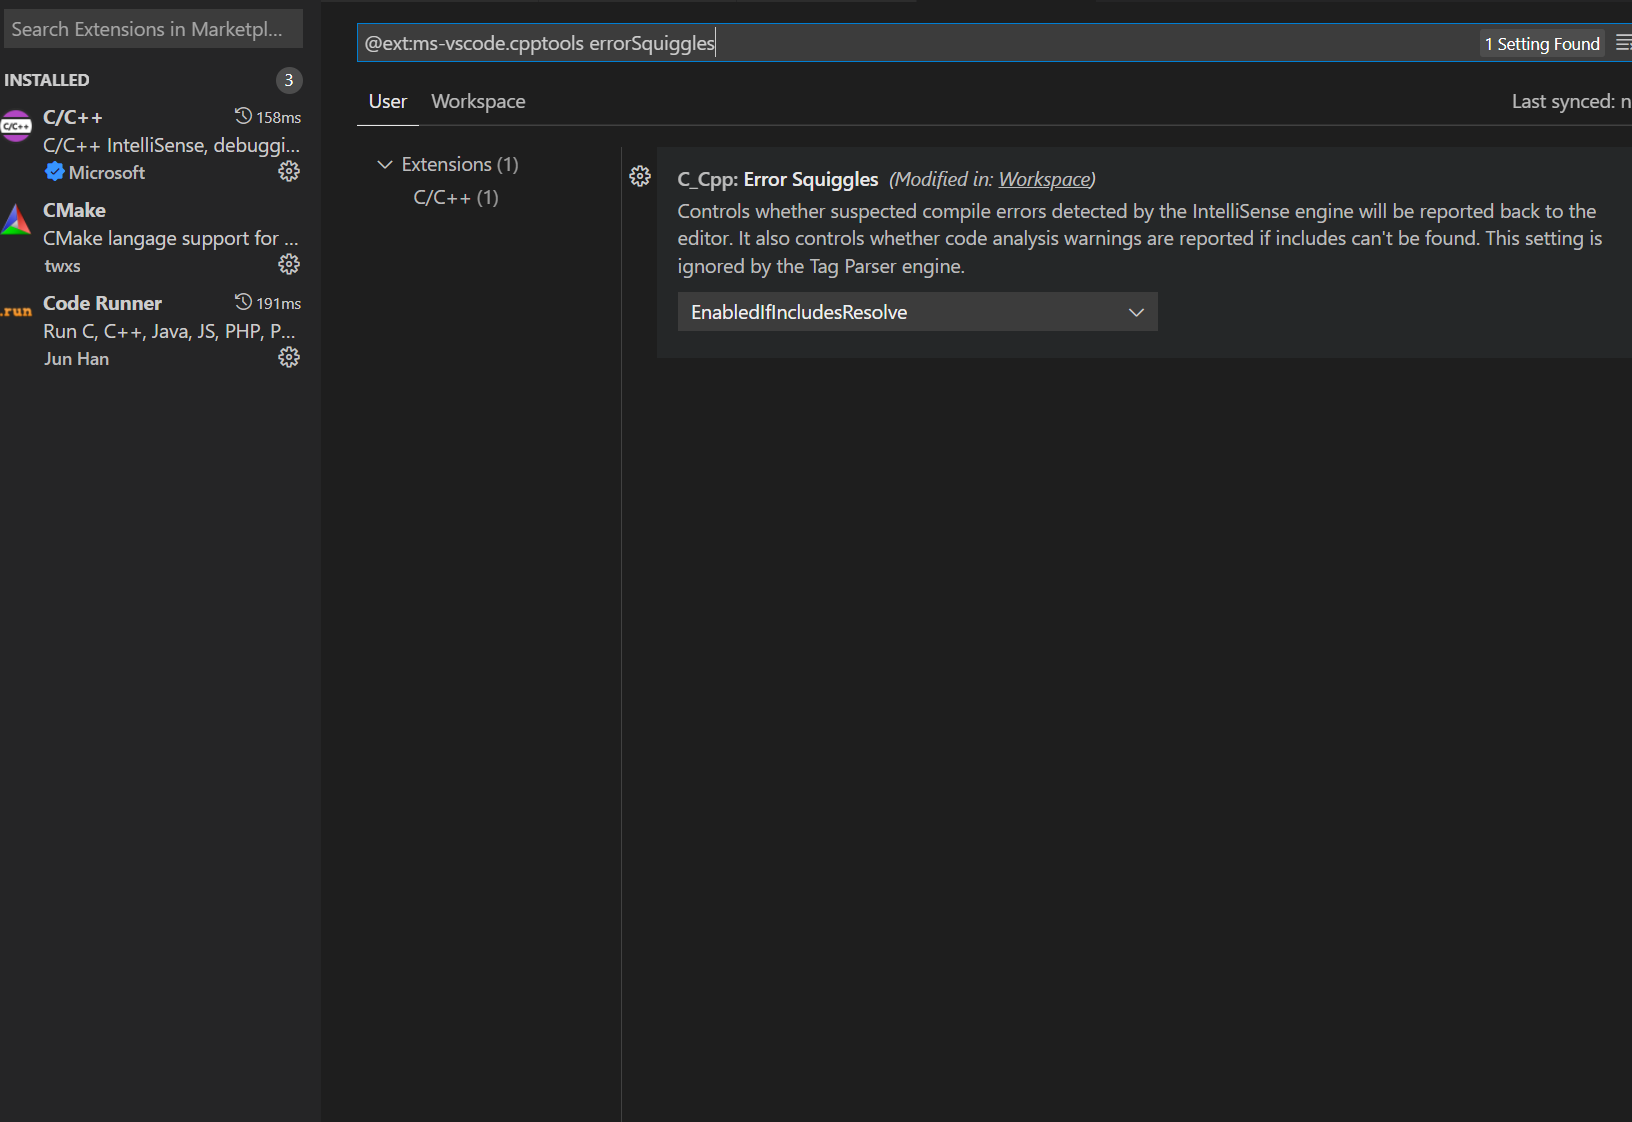Open manage gear for CMake extension
1632x1122 pixels.
point(289,264)
